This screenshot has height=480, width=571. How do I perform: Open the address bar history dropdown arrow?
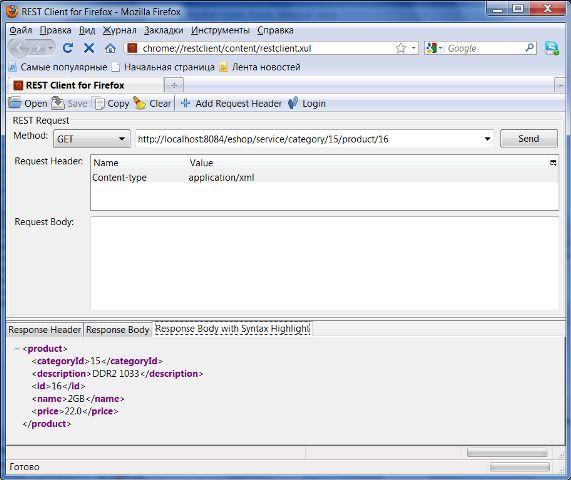pyautogui.click(x=413, y=48)
